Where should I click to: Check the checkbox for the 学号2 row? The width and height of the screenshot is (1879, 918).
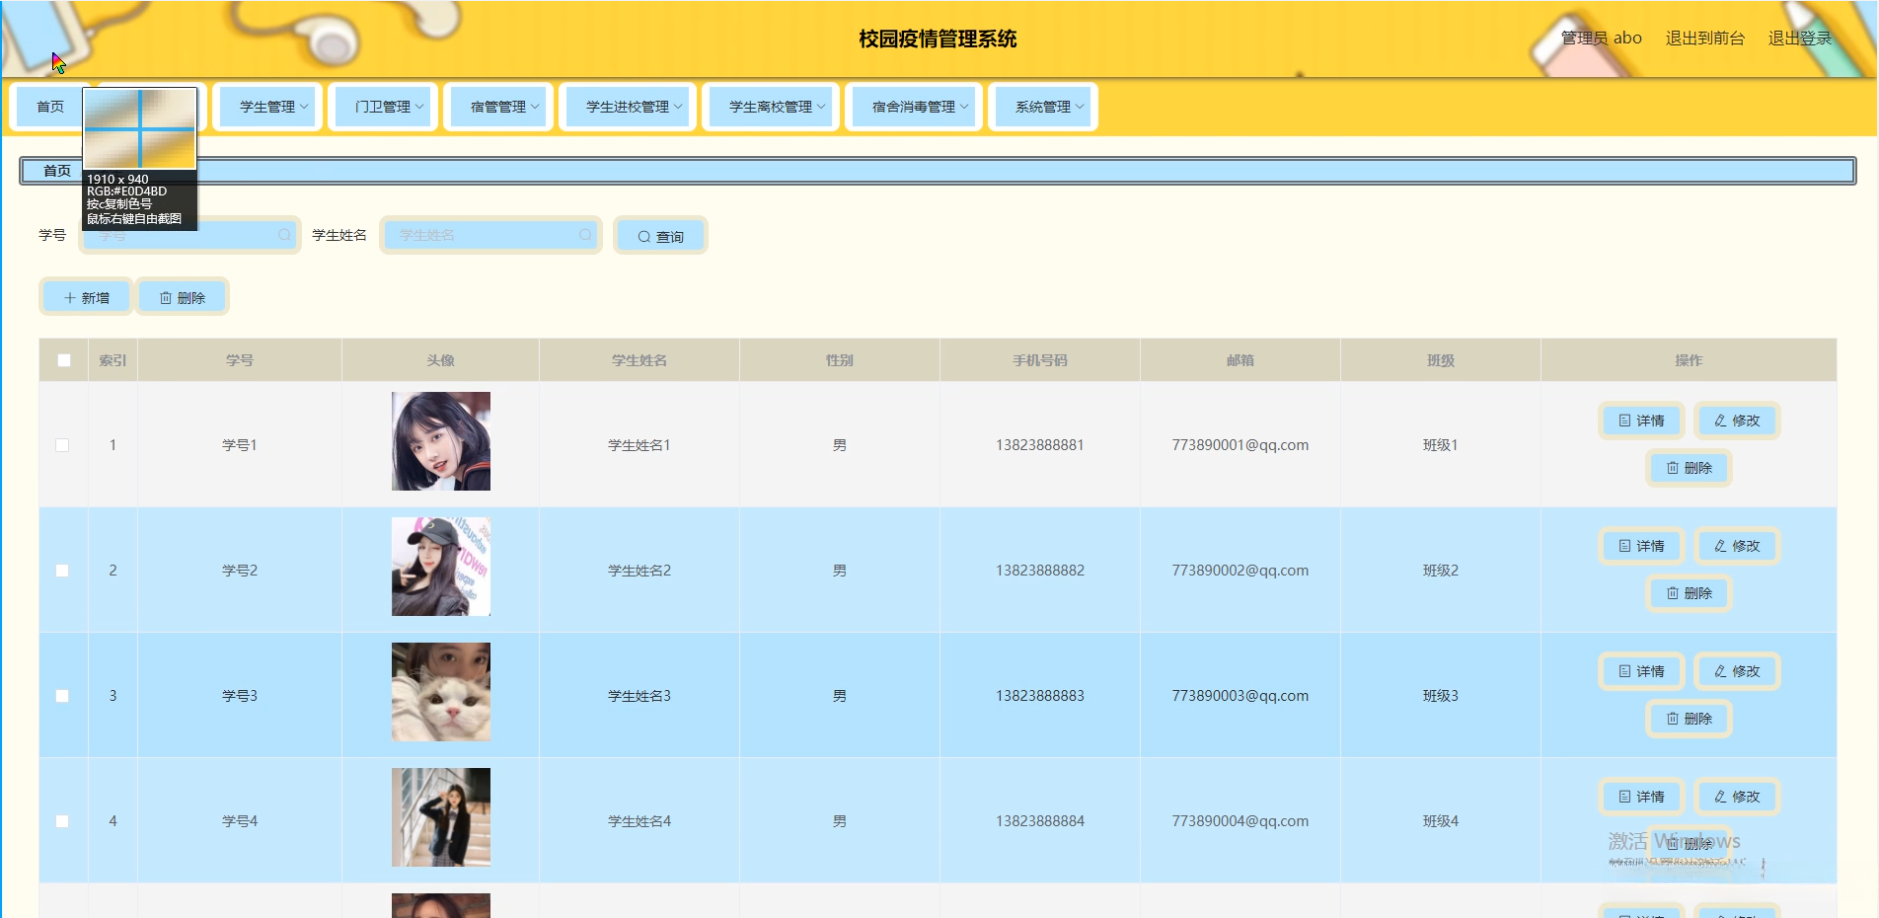[62, 570]
